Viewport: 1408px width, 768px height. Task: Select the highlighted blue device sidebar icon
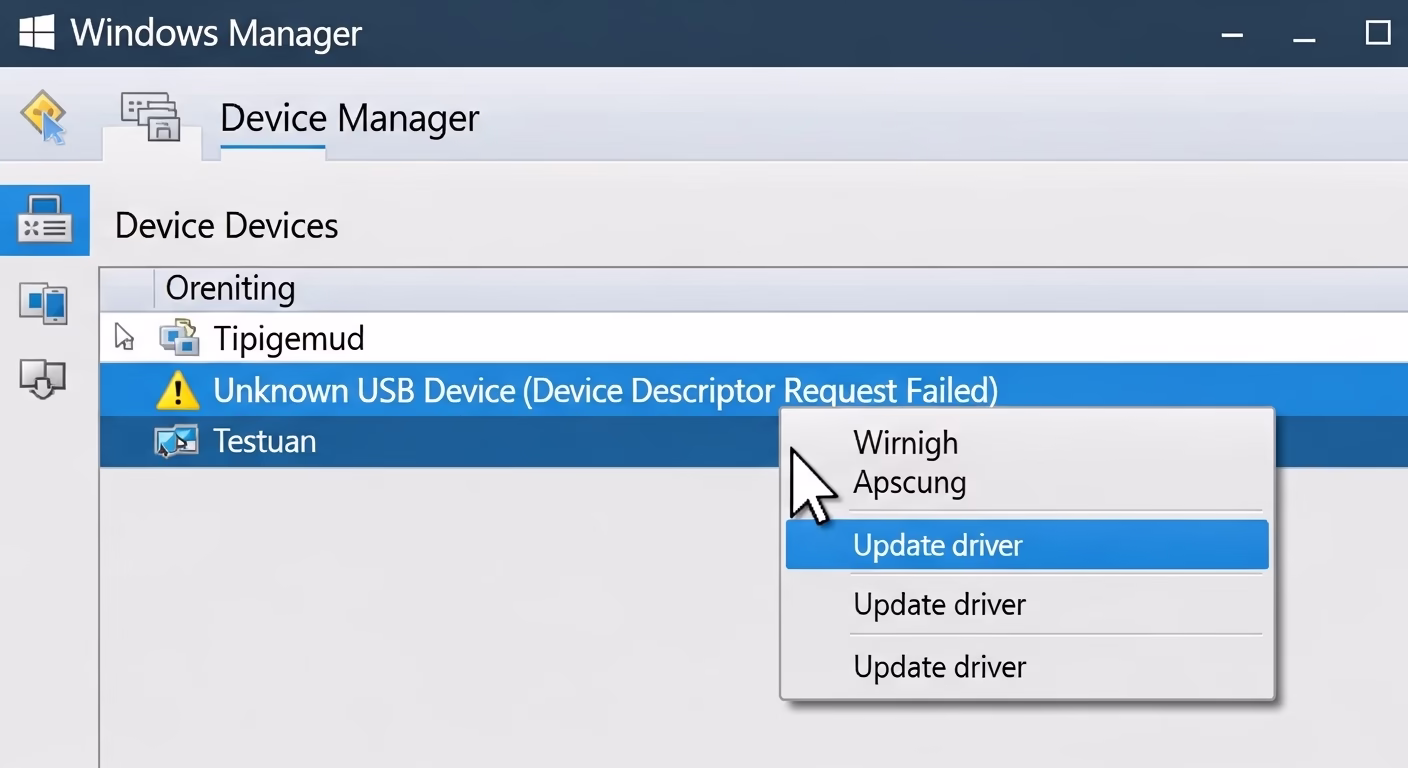point(45,221)
